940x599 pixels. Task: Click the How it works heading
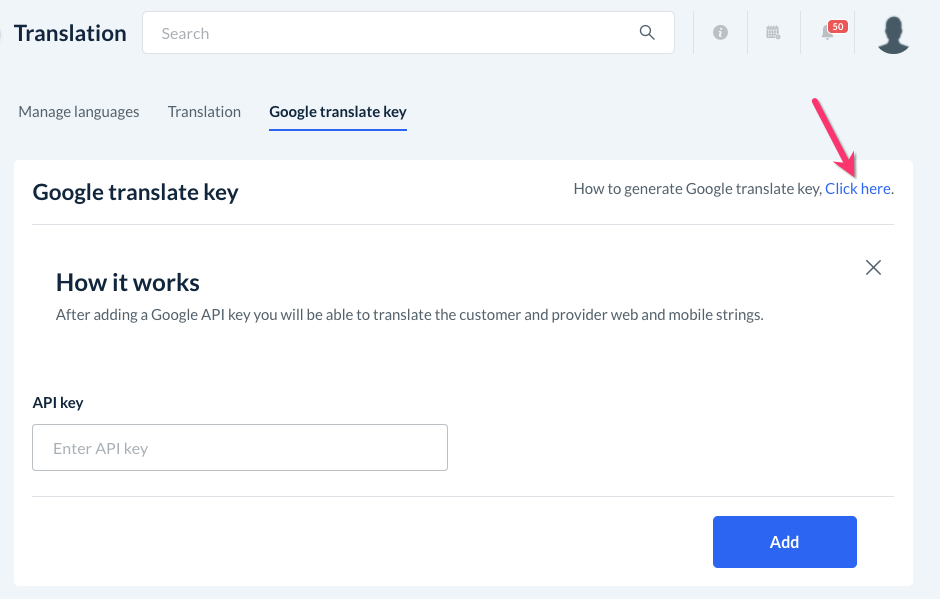point(128,282)
